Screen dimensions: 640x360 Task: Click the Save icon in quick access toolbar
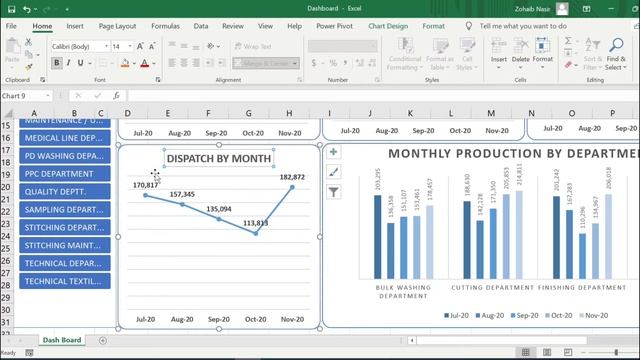point(11,9)
